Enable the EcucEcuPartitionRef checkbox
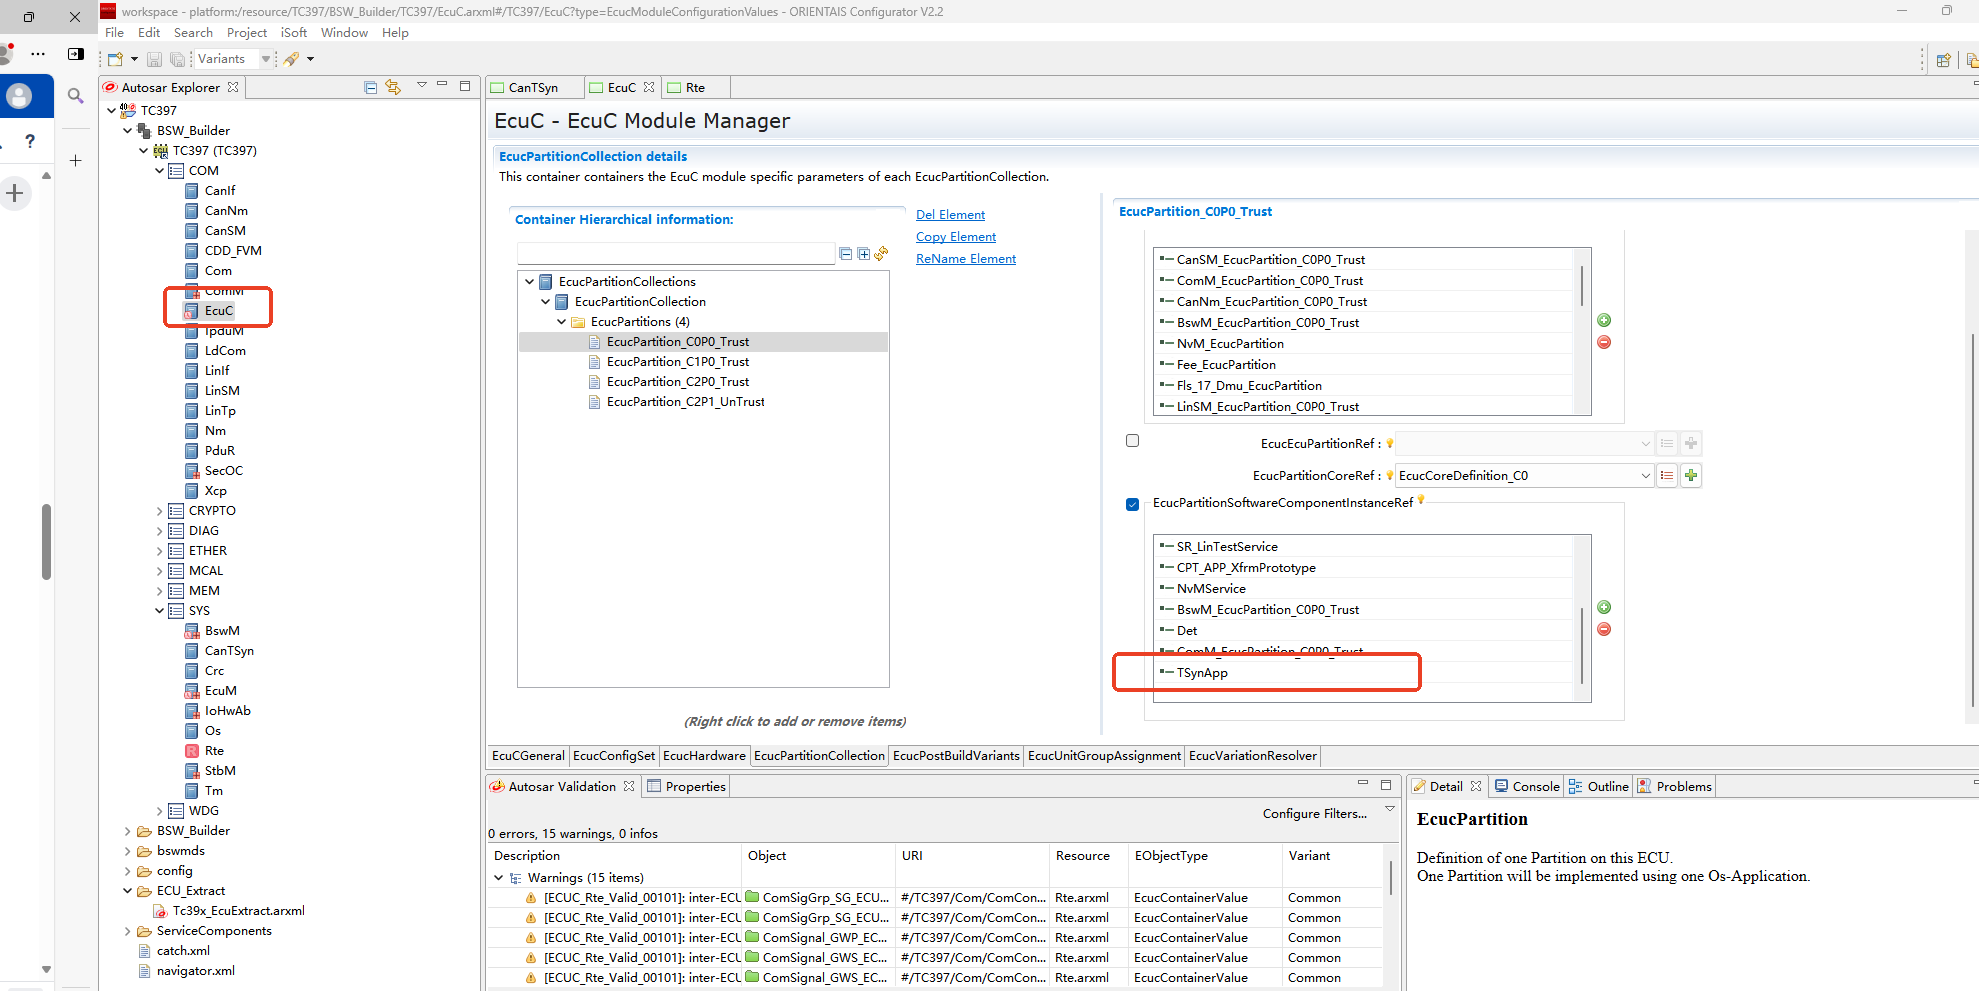 point(1132,441)
